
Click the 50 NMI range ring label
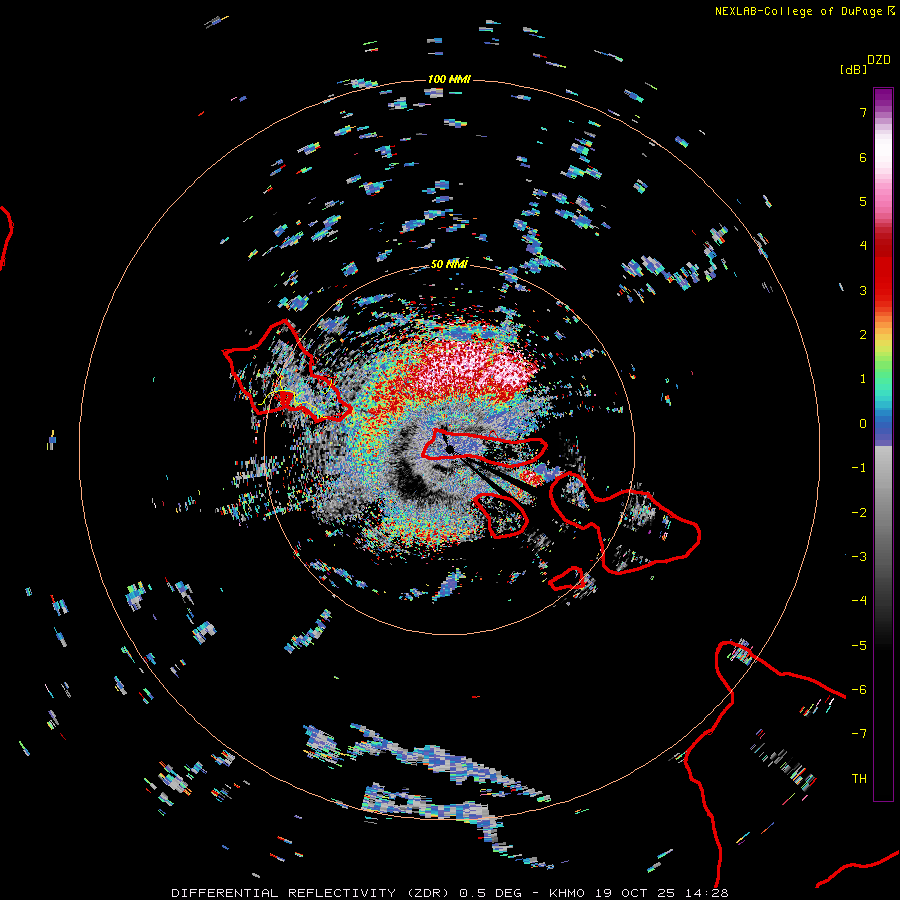pos(449,264)
